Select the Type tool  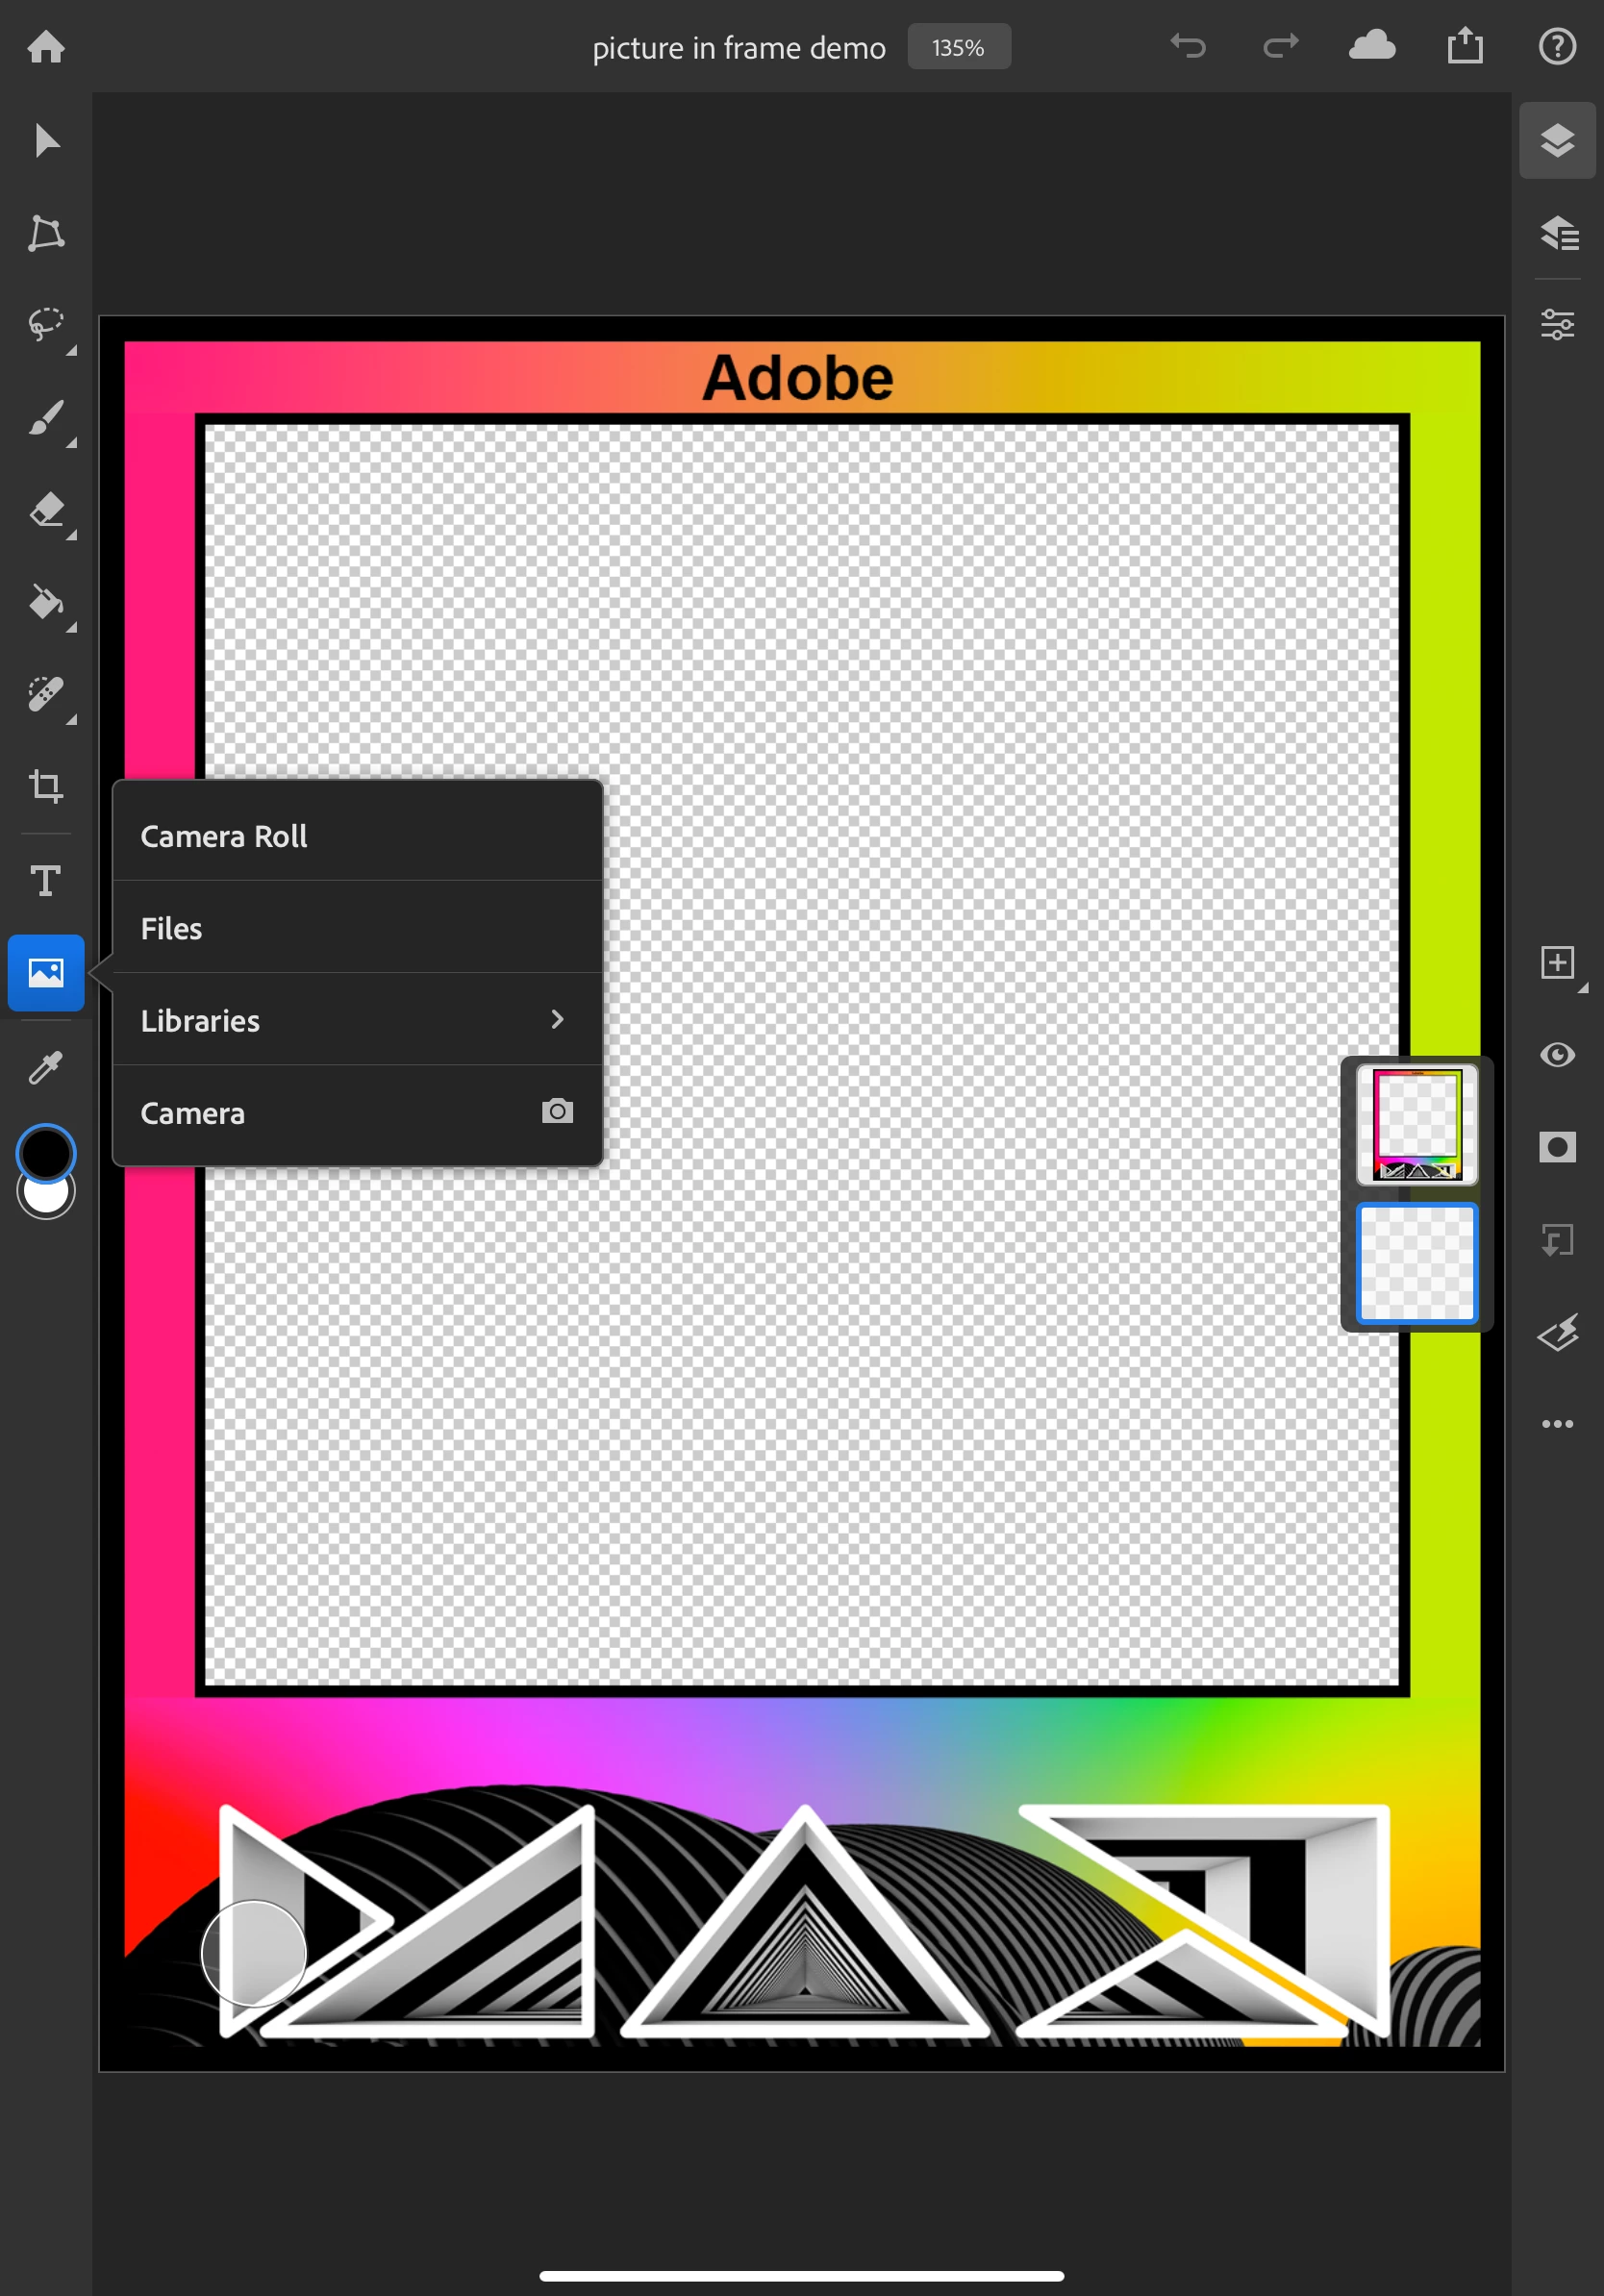click(x=46, y=881)
